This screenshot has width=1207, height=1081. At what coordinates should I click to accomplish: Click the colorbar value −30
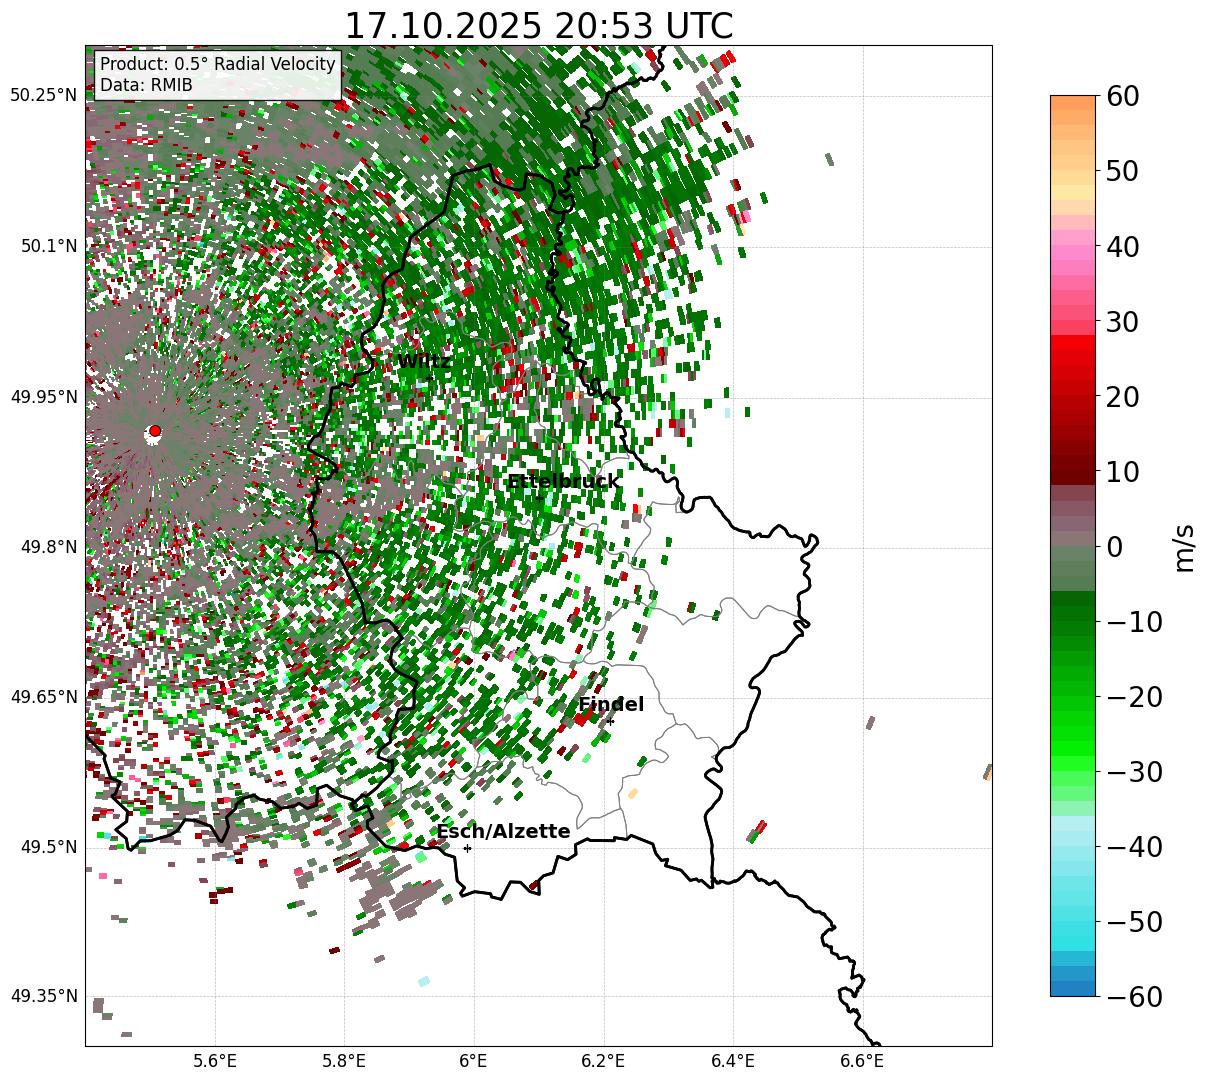coord(1133,772)
